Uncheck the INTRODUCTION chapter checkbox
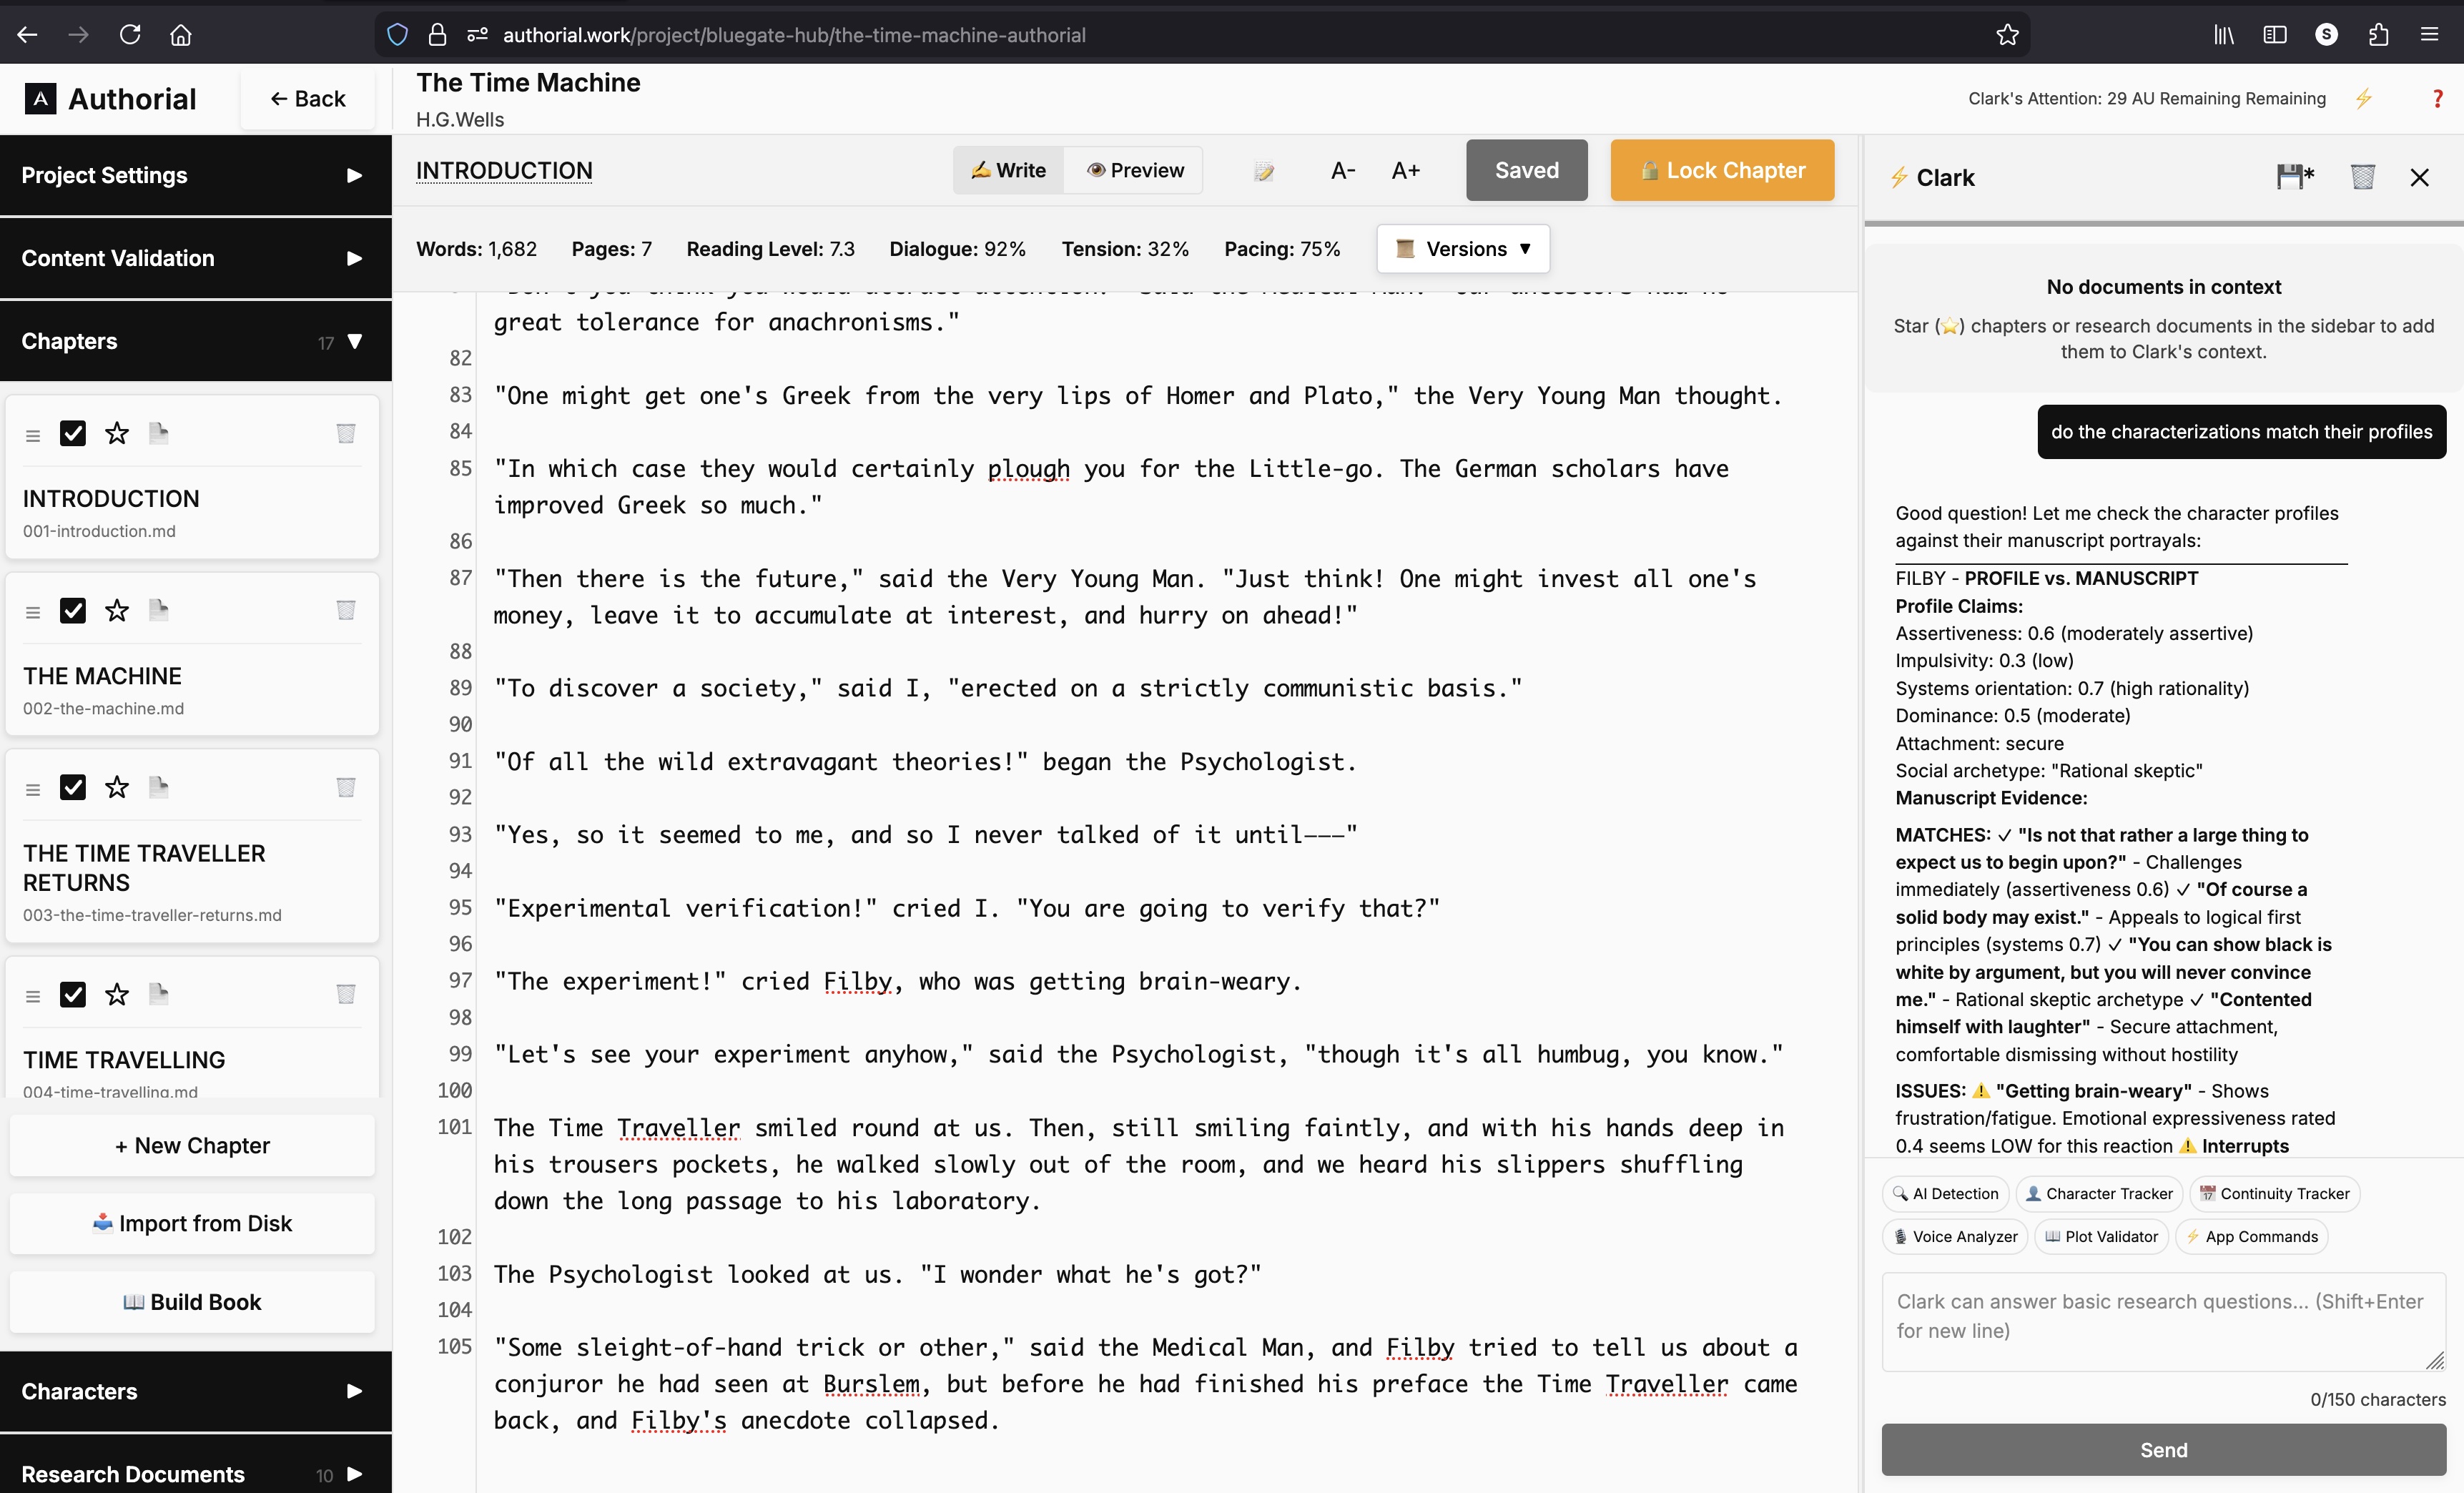Image resolution: width=2464 pixels, height=1493 pixels. coord(74,434)
